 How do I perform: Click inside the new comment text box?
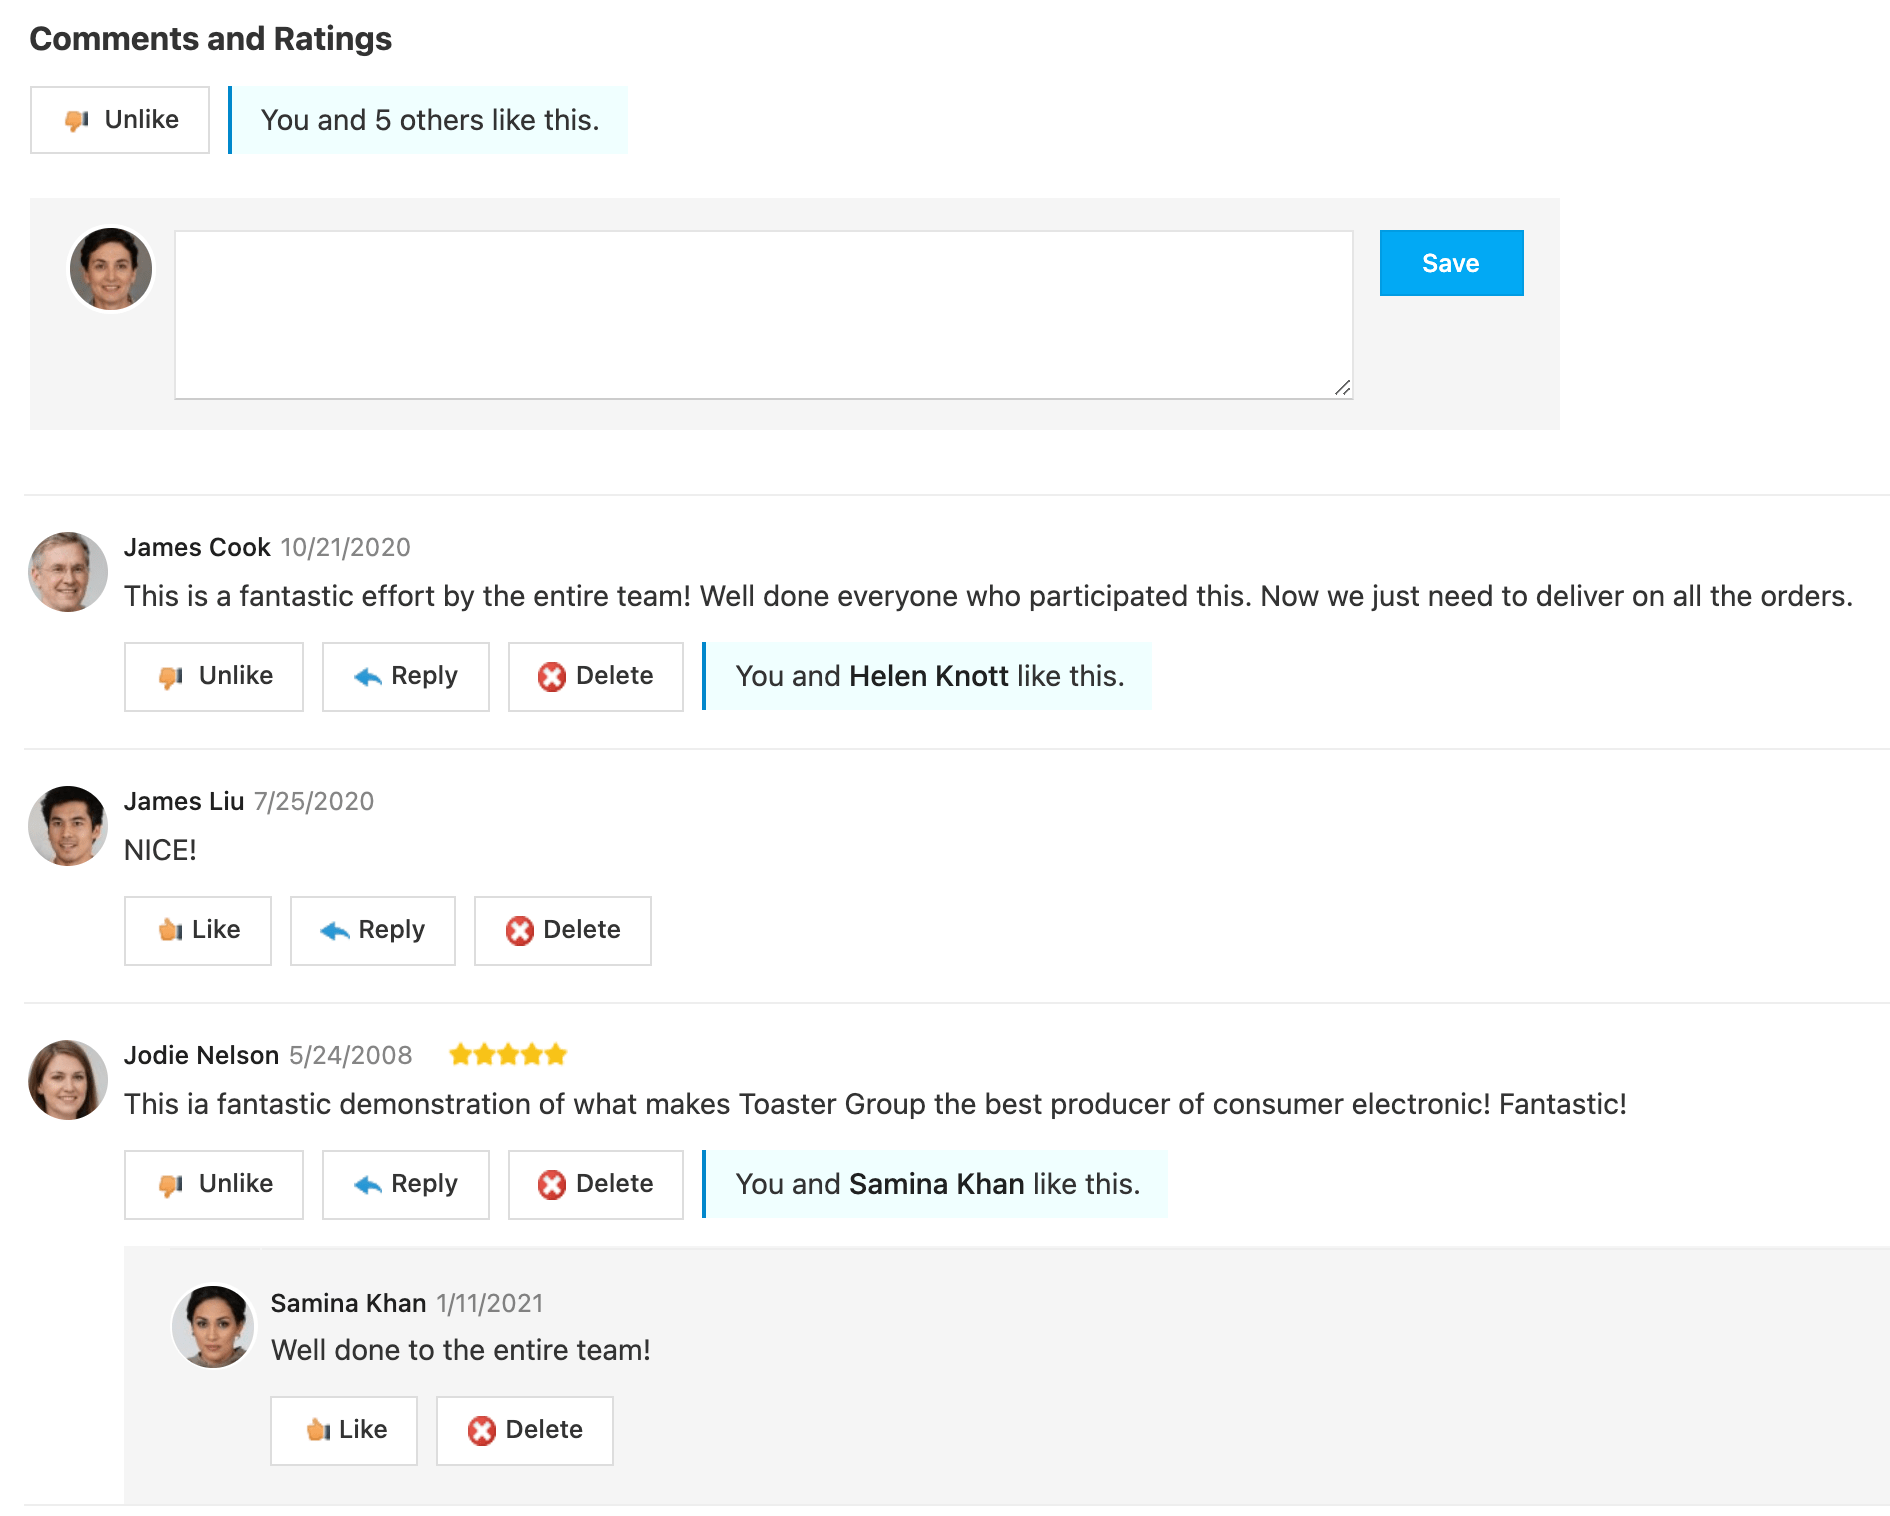click(x=764, y=315)
